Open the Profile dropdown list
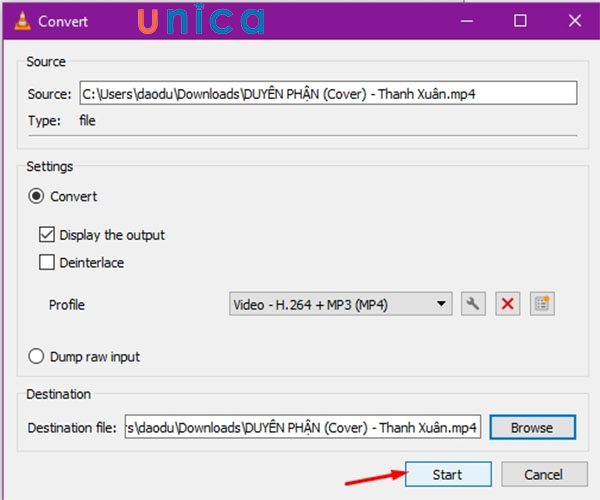600x500 pixels. [x=341, y=304]
